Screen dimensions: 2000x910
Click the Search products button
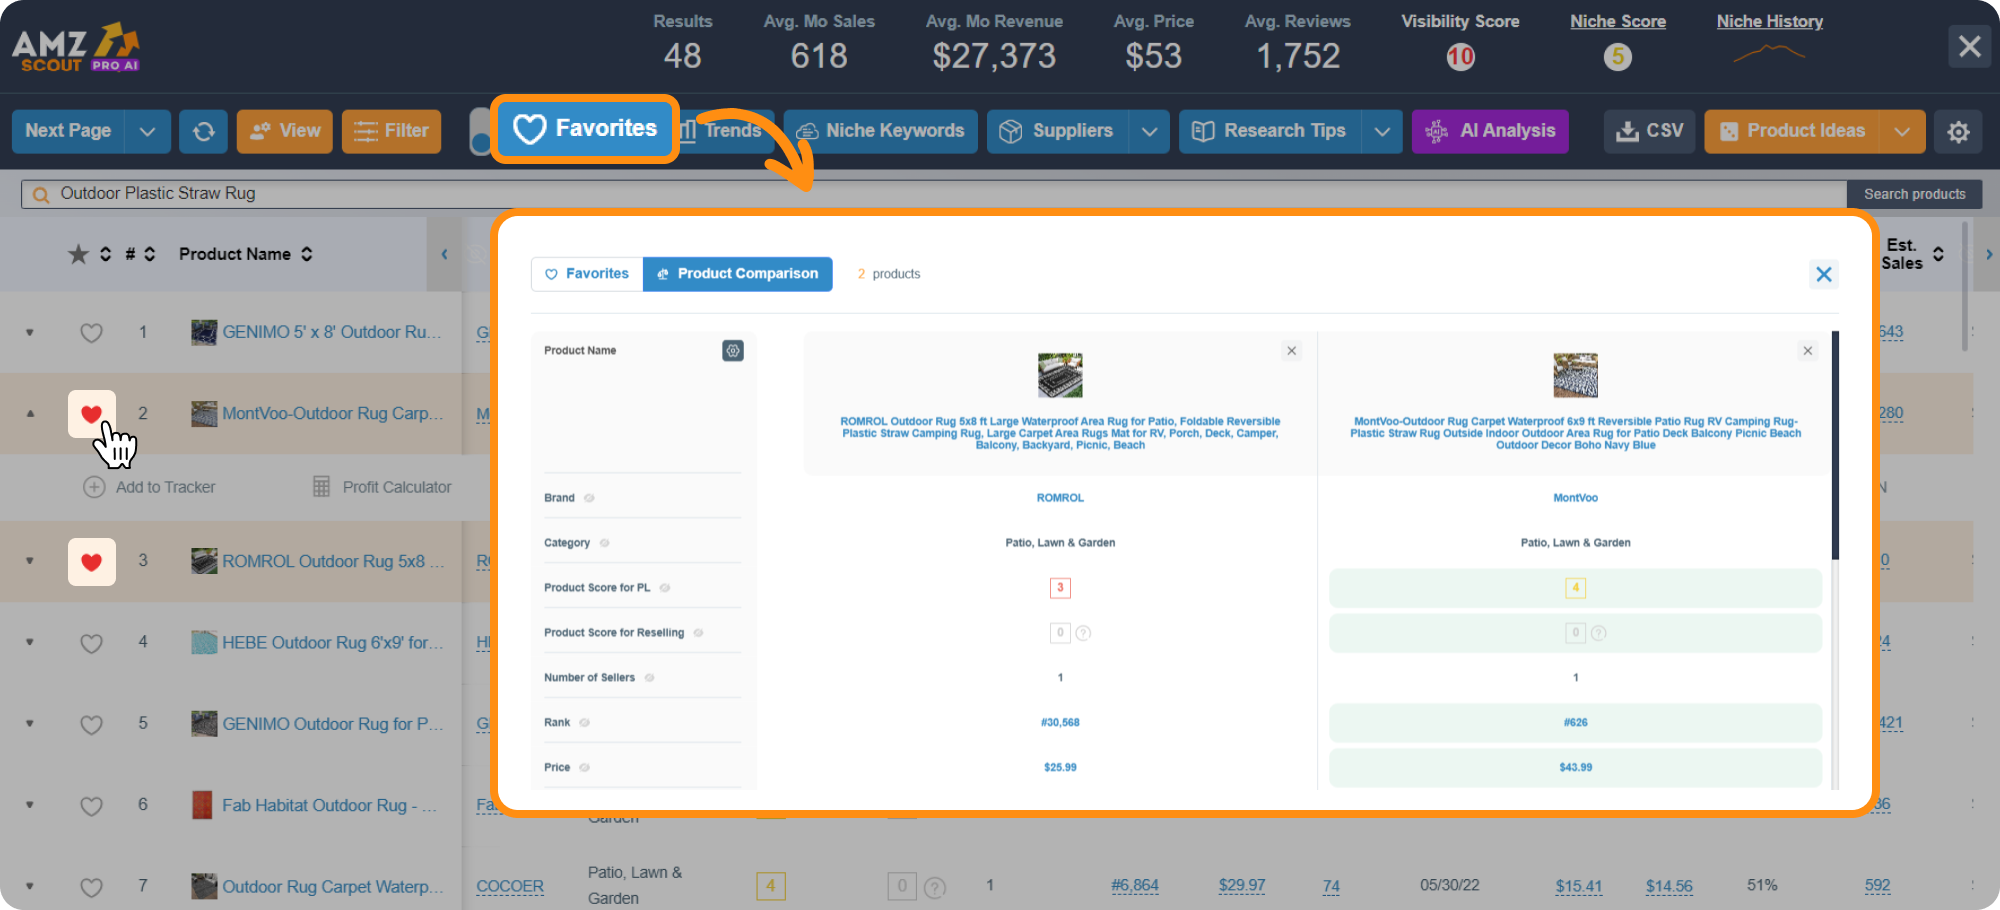1915,193
